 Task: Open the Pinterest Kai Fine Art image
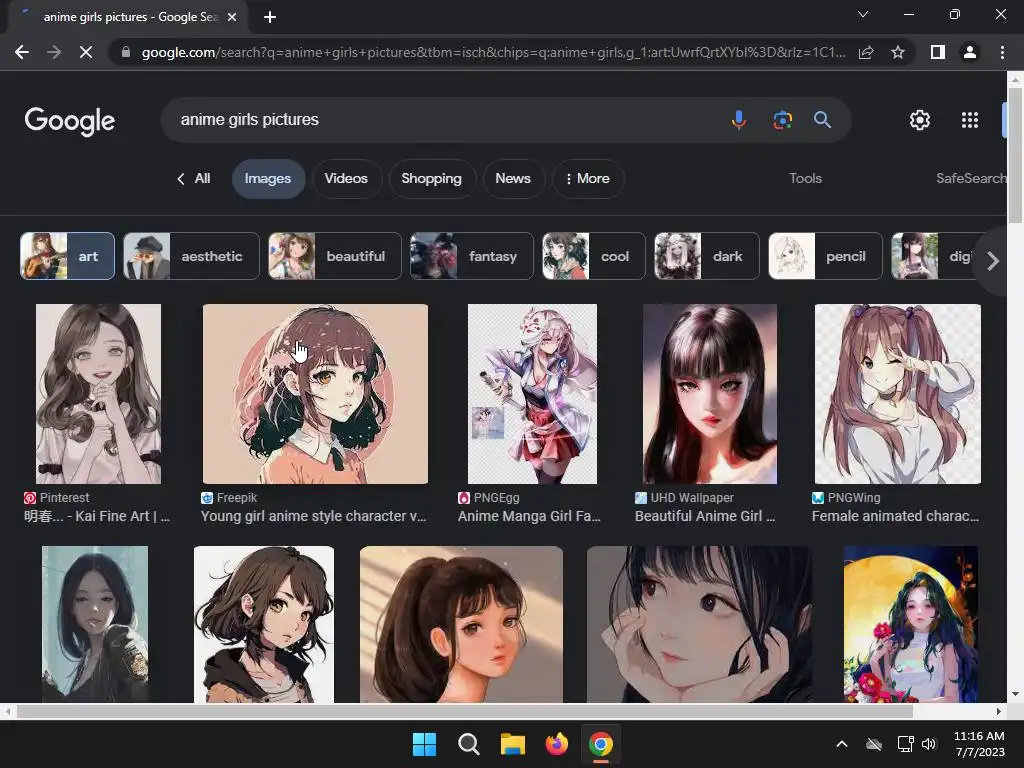point(98,394)
